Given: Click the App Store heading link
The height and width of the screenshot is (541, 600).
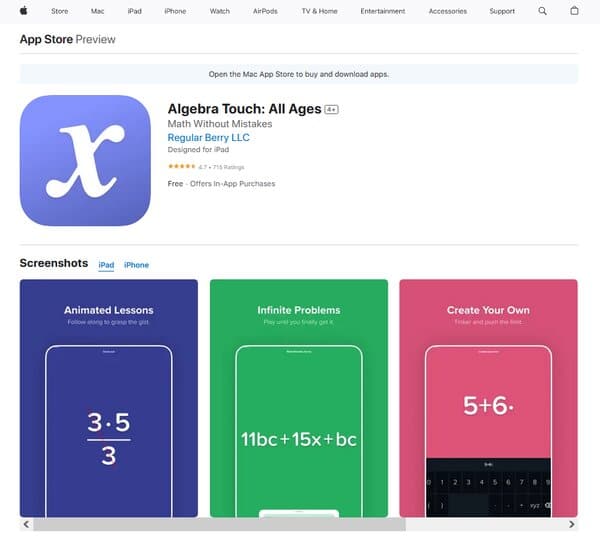Looking at the screenshot, I should pyautogui.click(x=46, y=39).
